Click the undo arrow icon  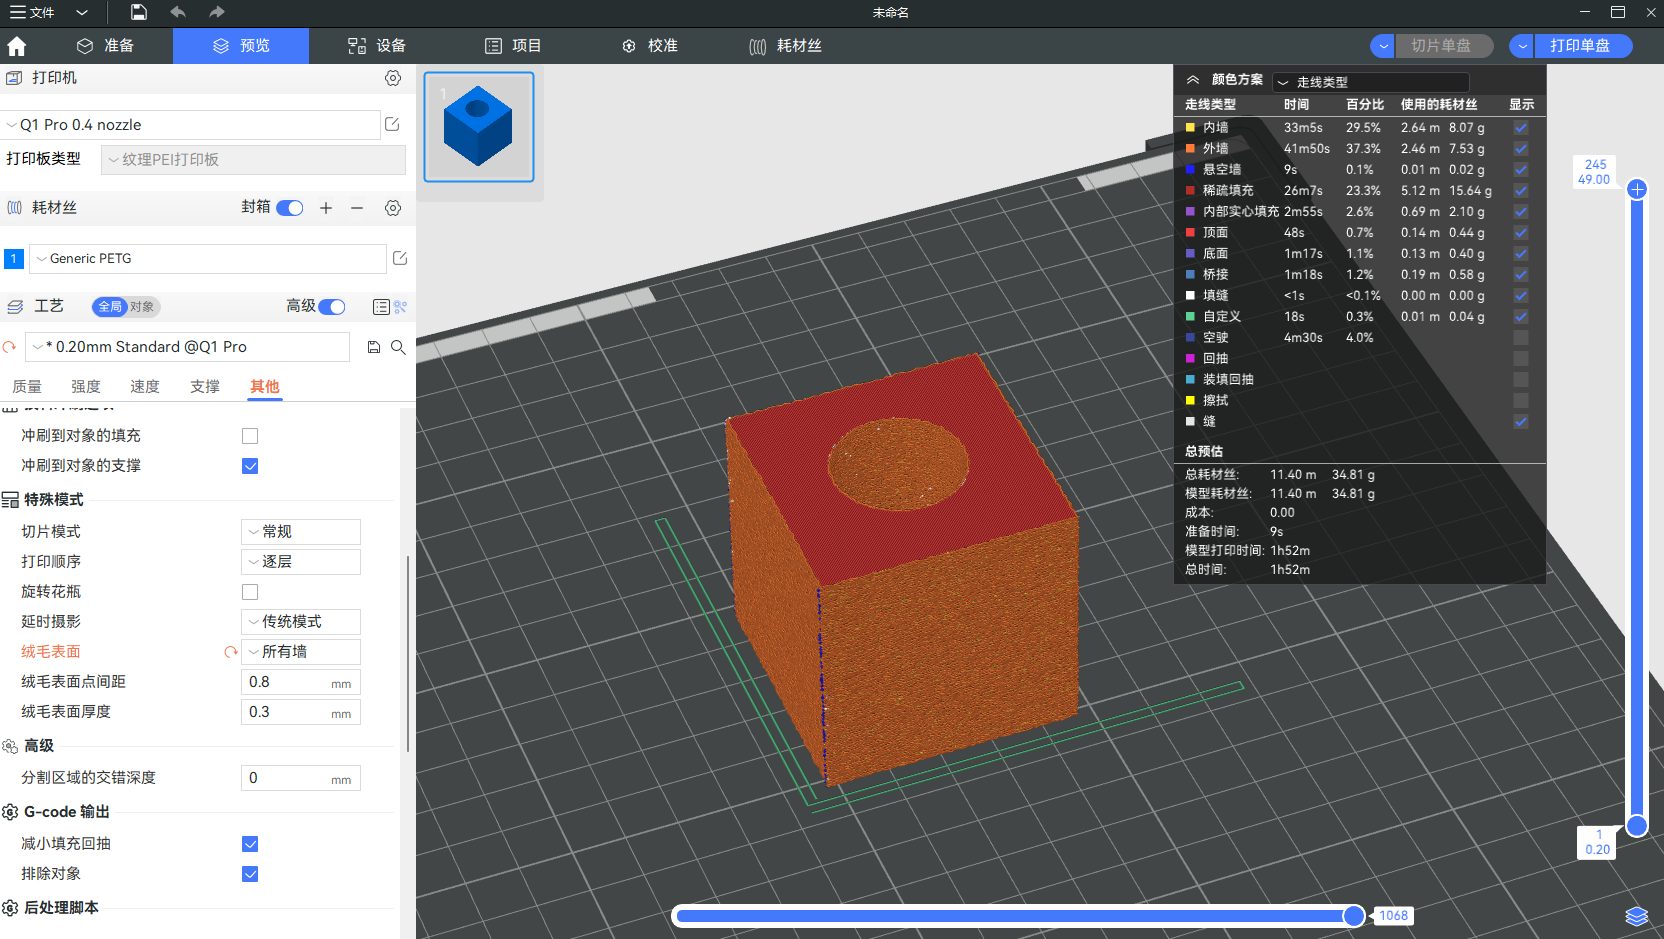click(x=178, y=12)
